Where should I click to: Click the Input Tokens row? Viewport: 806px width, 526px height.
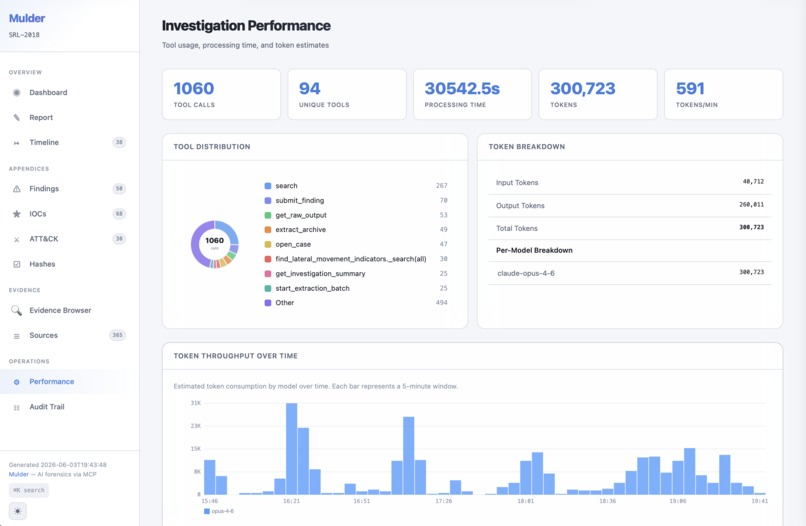(x=630, y=183)
